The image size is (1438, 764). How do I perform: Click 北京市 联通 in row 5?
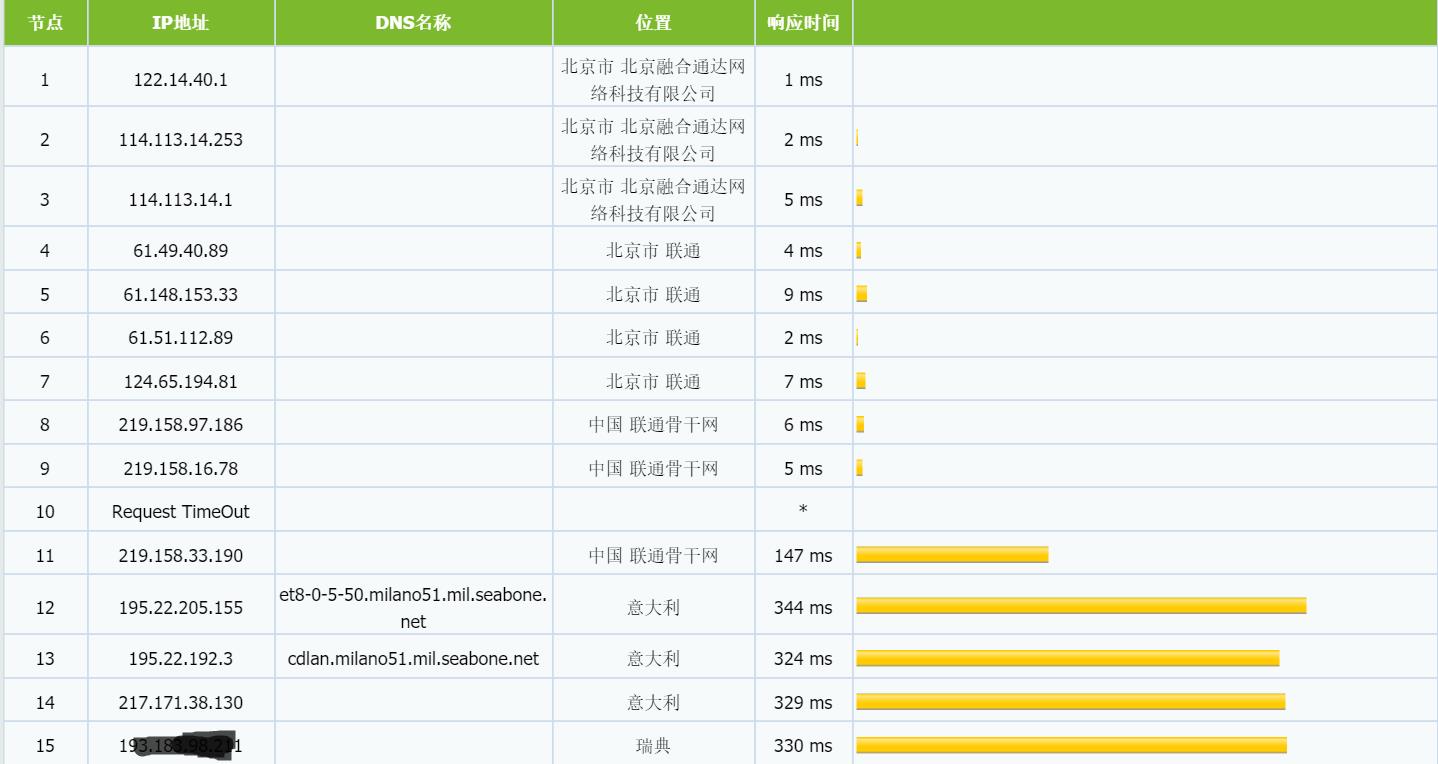[x=653, y=295]
